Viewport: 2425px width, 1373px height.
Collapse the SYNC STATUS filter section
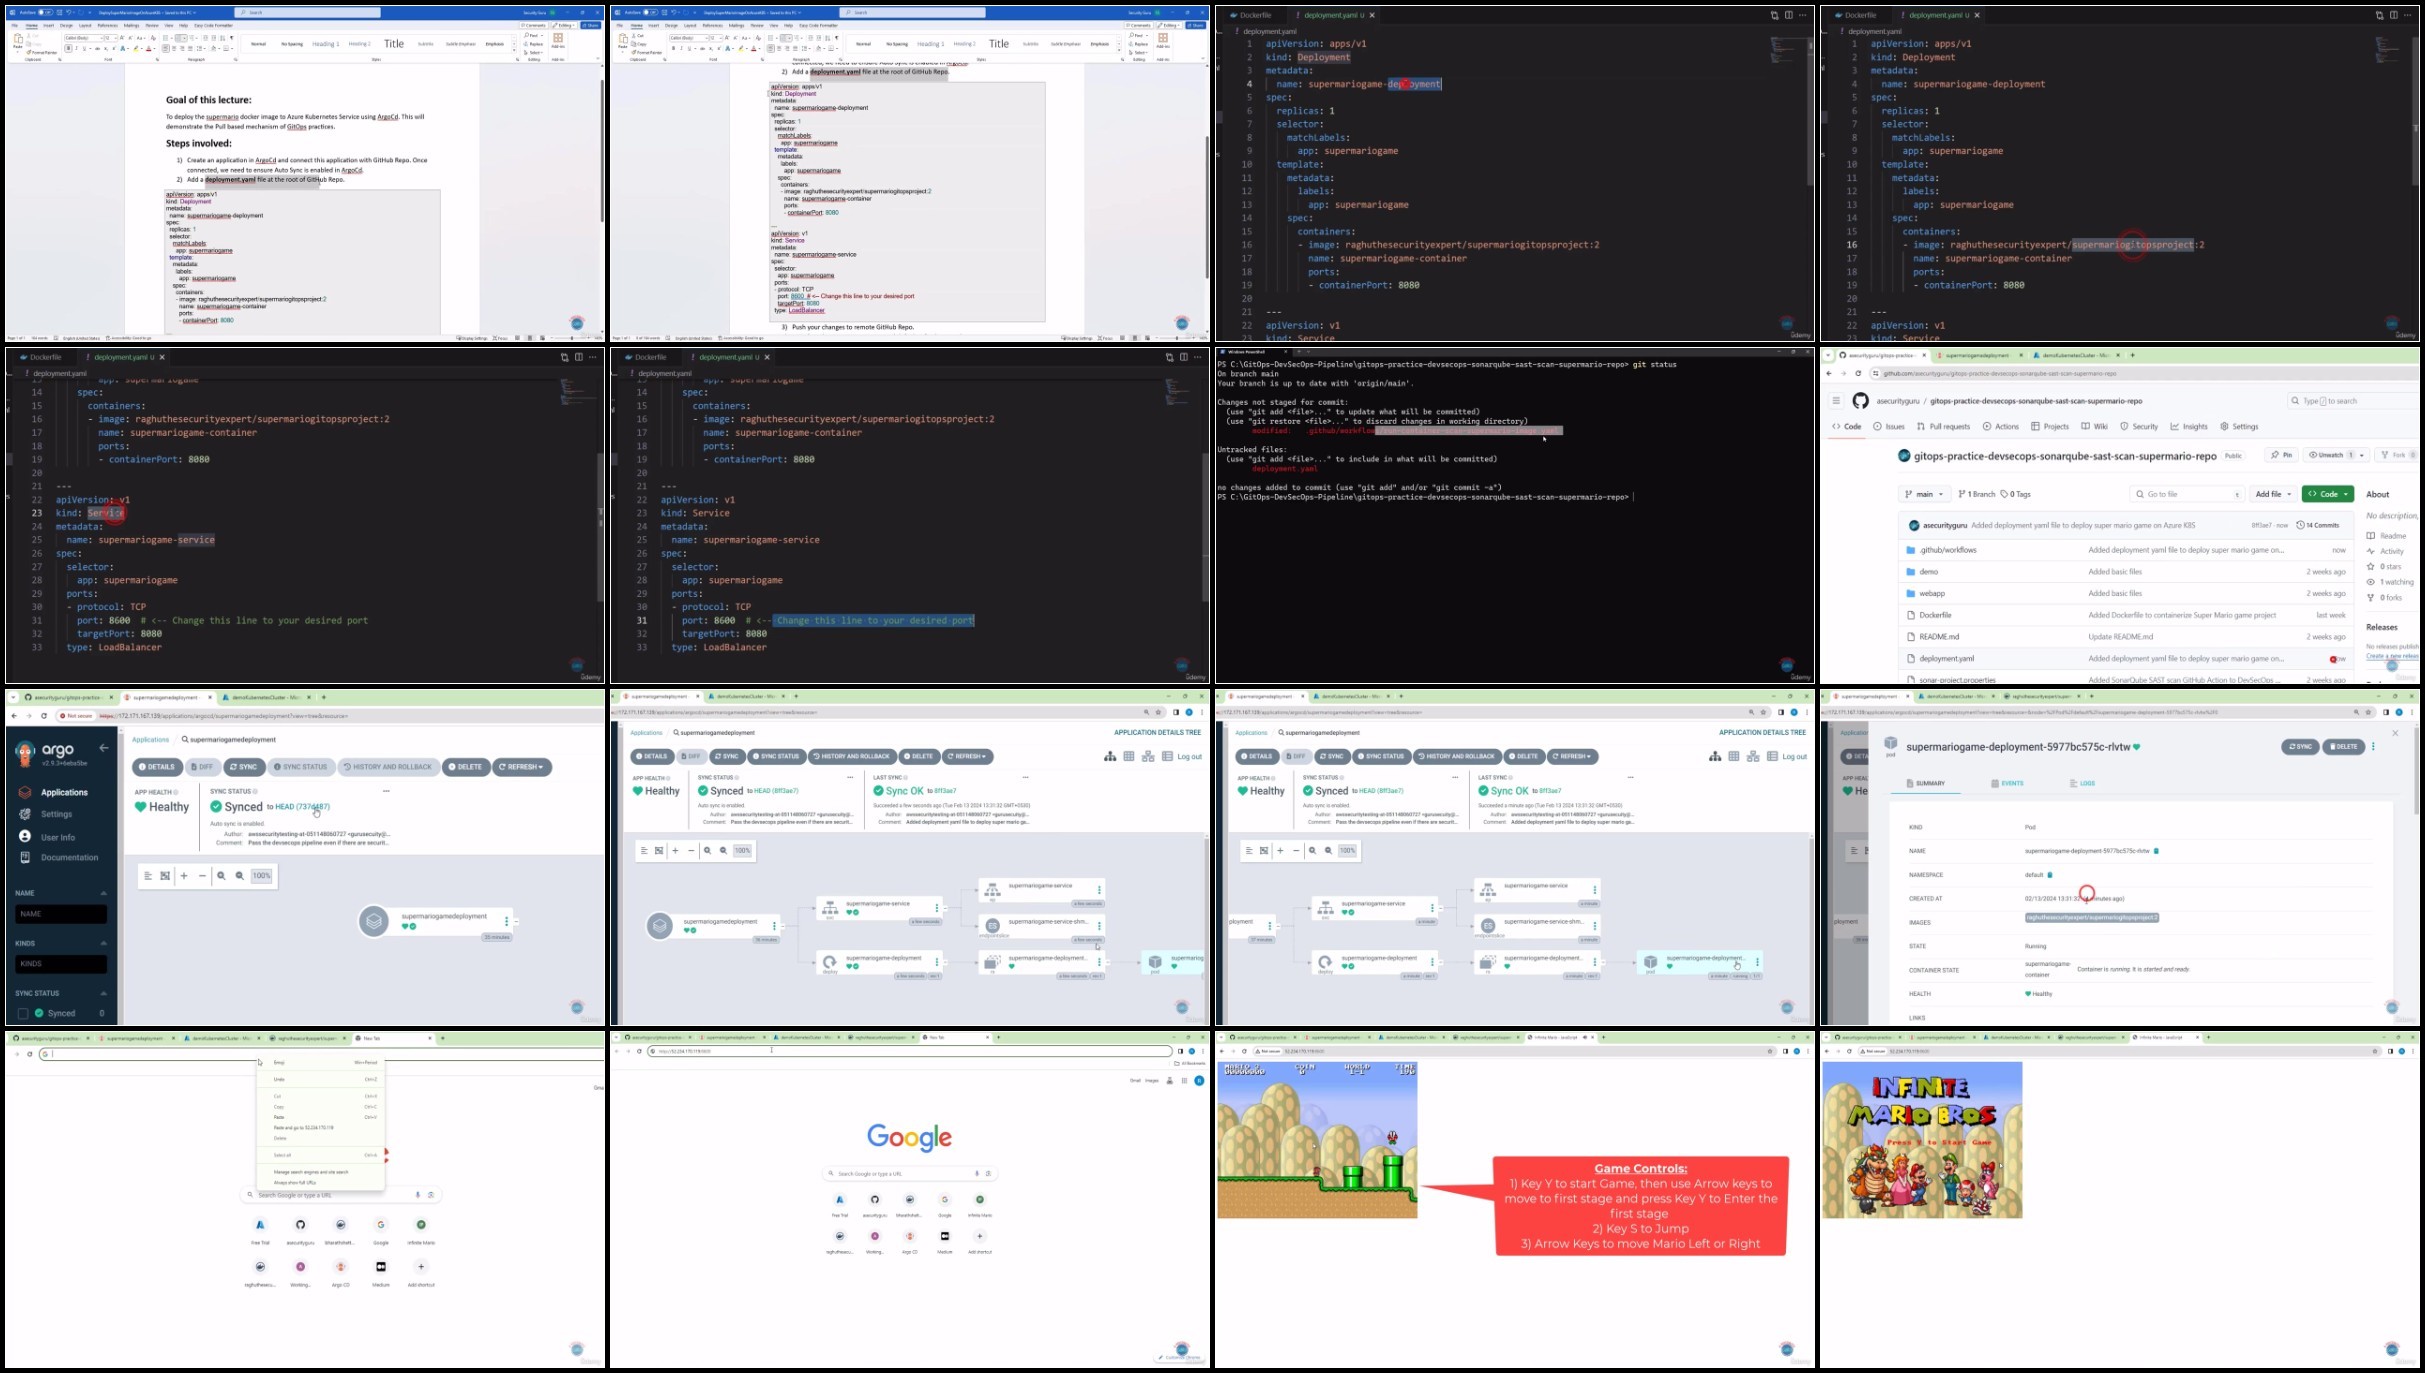103,993
